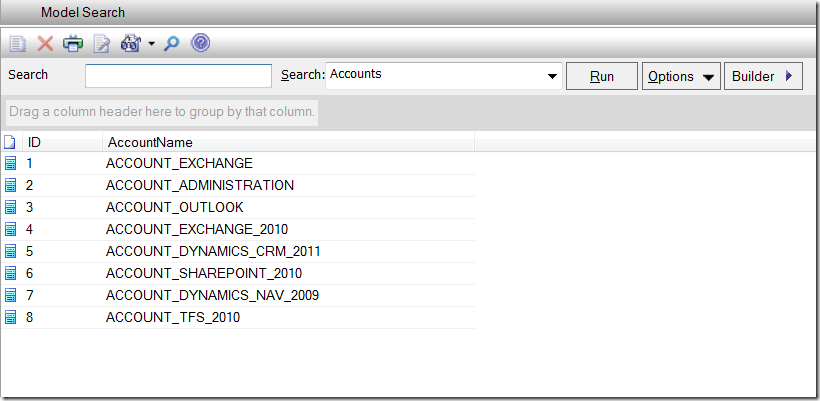This screenshot has height=401, width=820.
Task: Open the binoculars dropdown arrow
Action: 151,44
